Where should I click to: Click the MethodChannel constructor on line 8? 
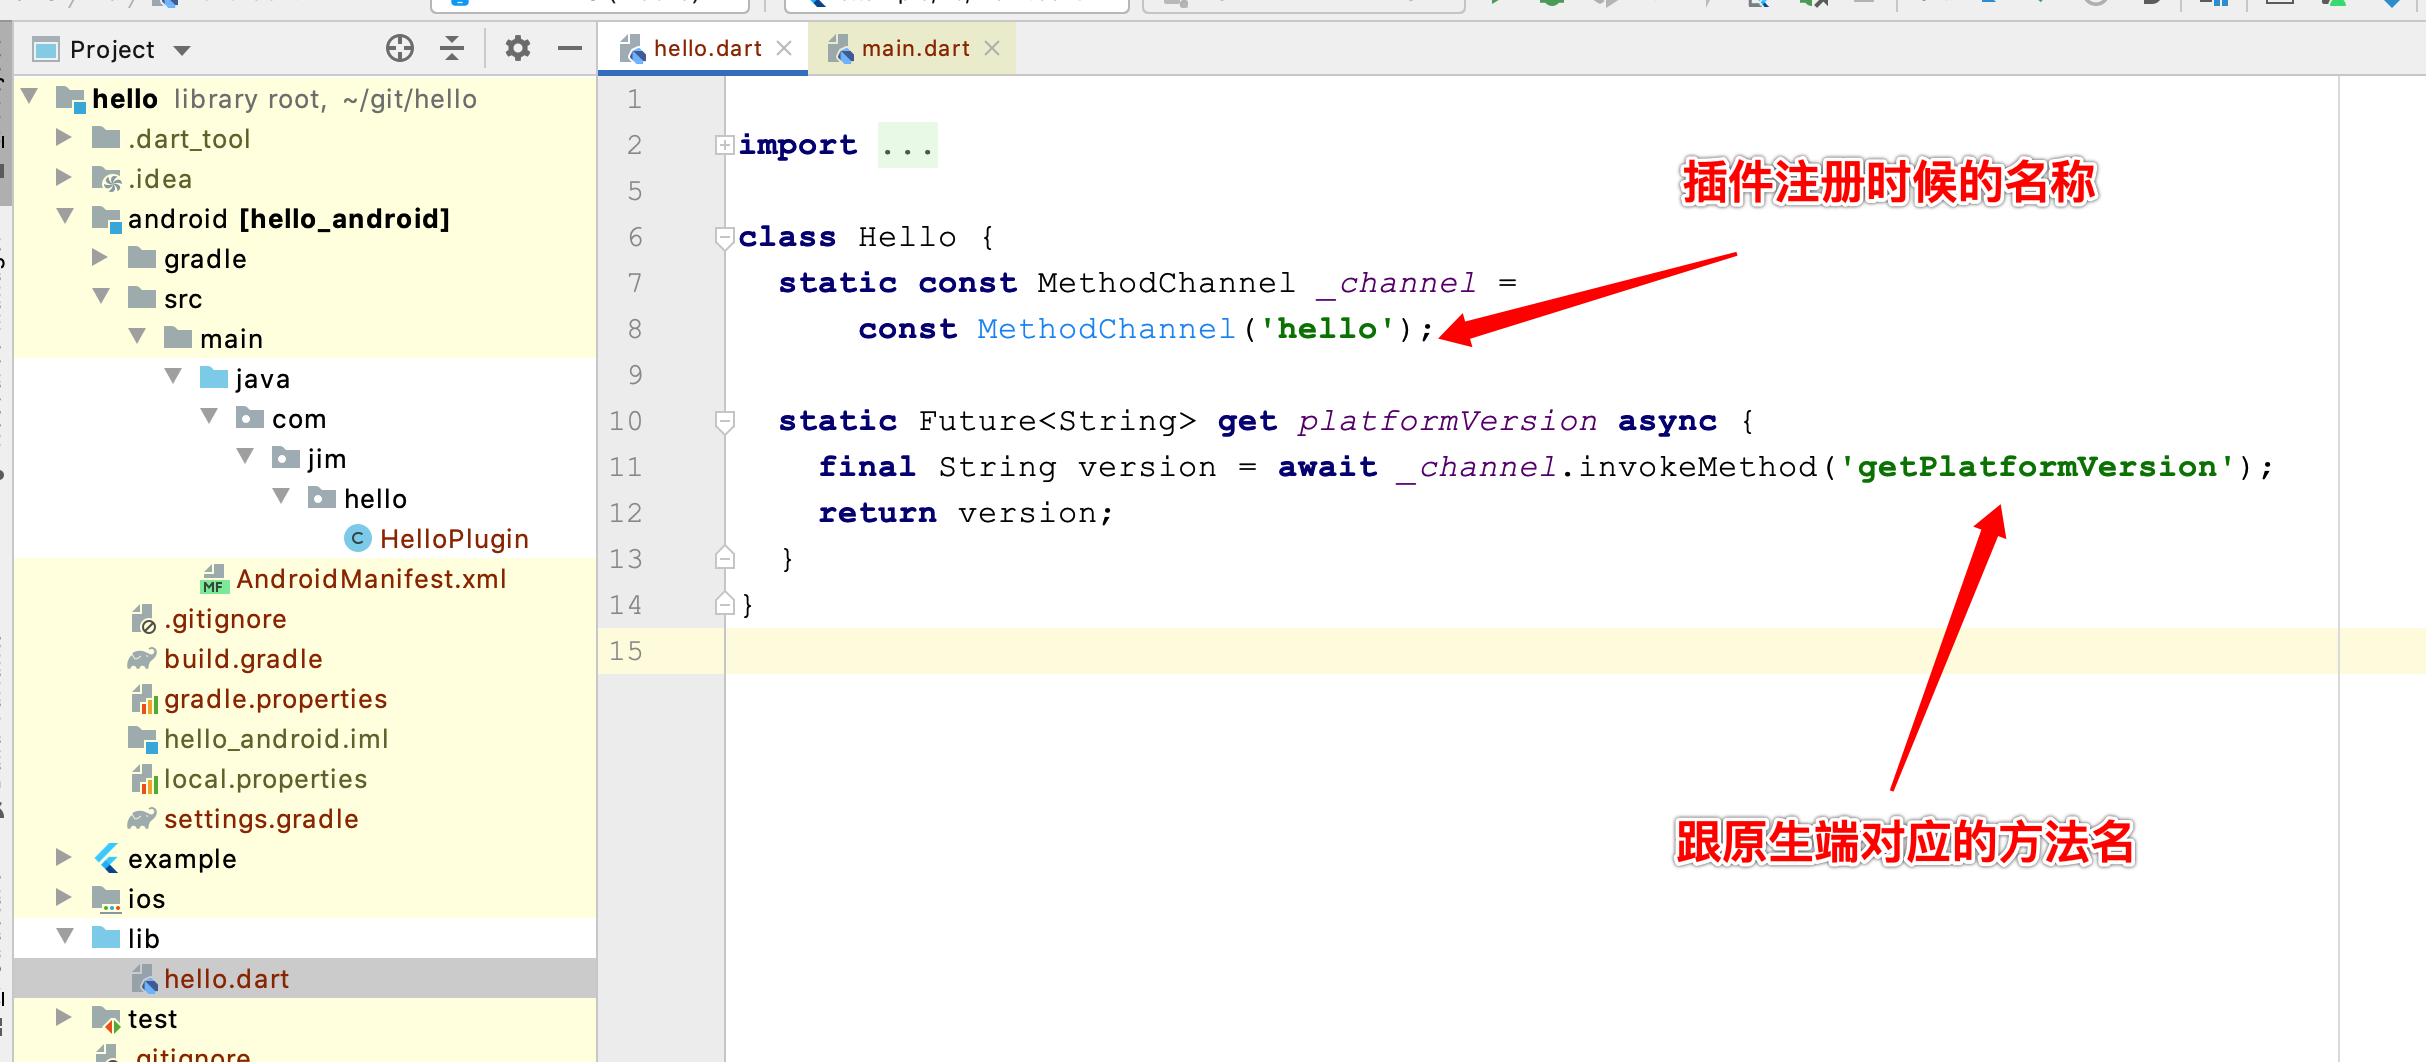(x=1106, y=329)
